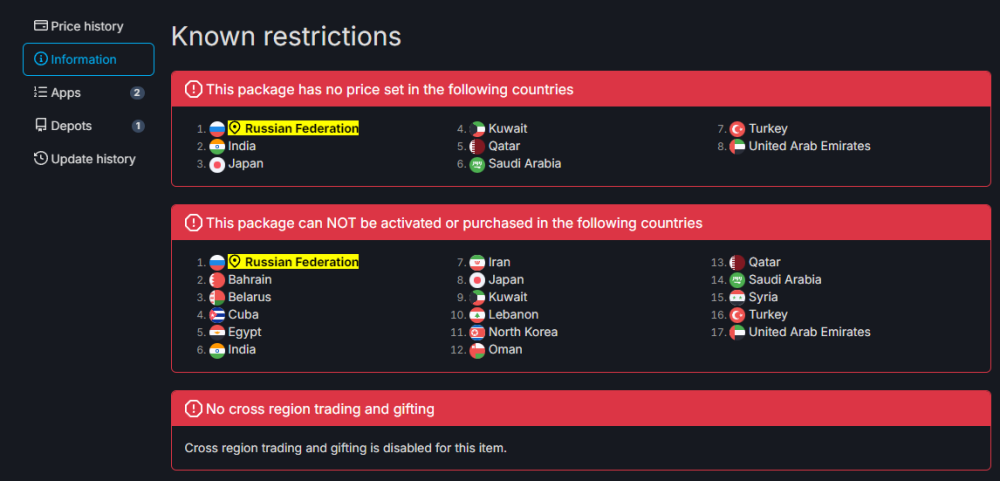The image size is (1000, 481).
Task: Click the Russian flag icon in no-price list
Action: click(x=217, y=129)
